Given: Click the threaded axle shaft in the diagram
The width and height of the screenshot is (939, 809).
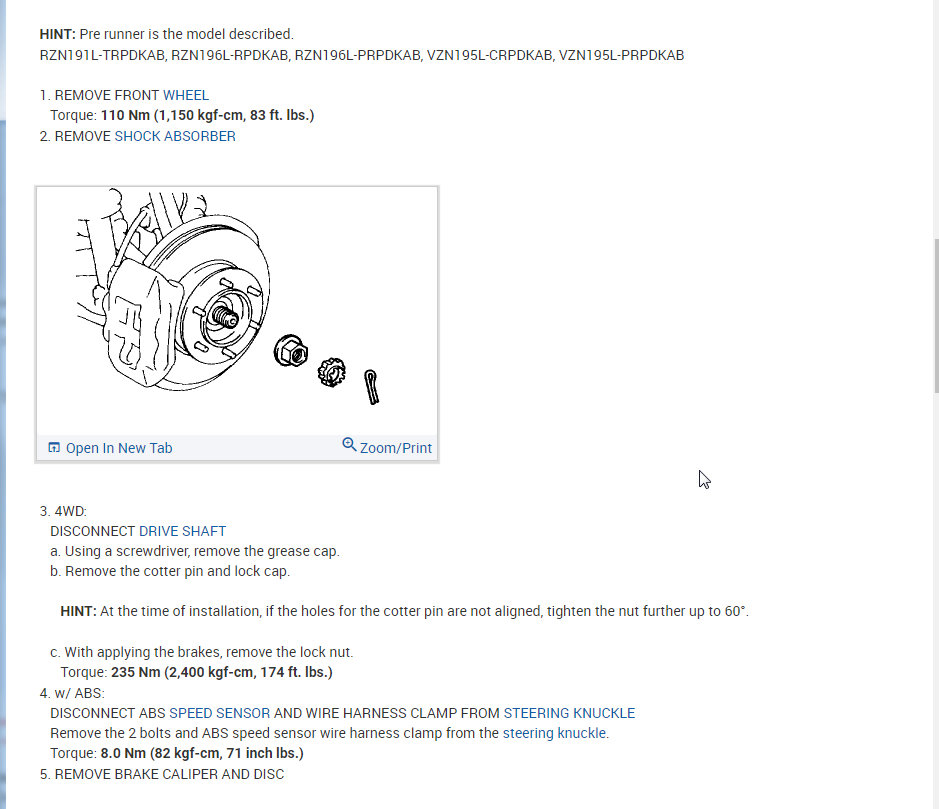Looking at the screenshot, I should (x=225, y=316).
